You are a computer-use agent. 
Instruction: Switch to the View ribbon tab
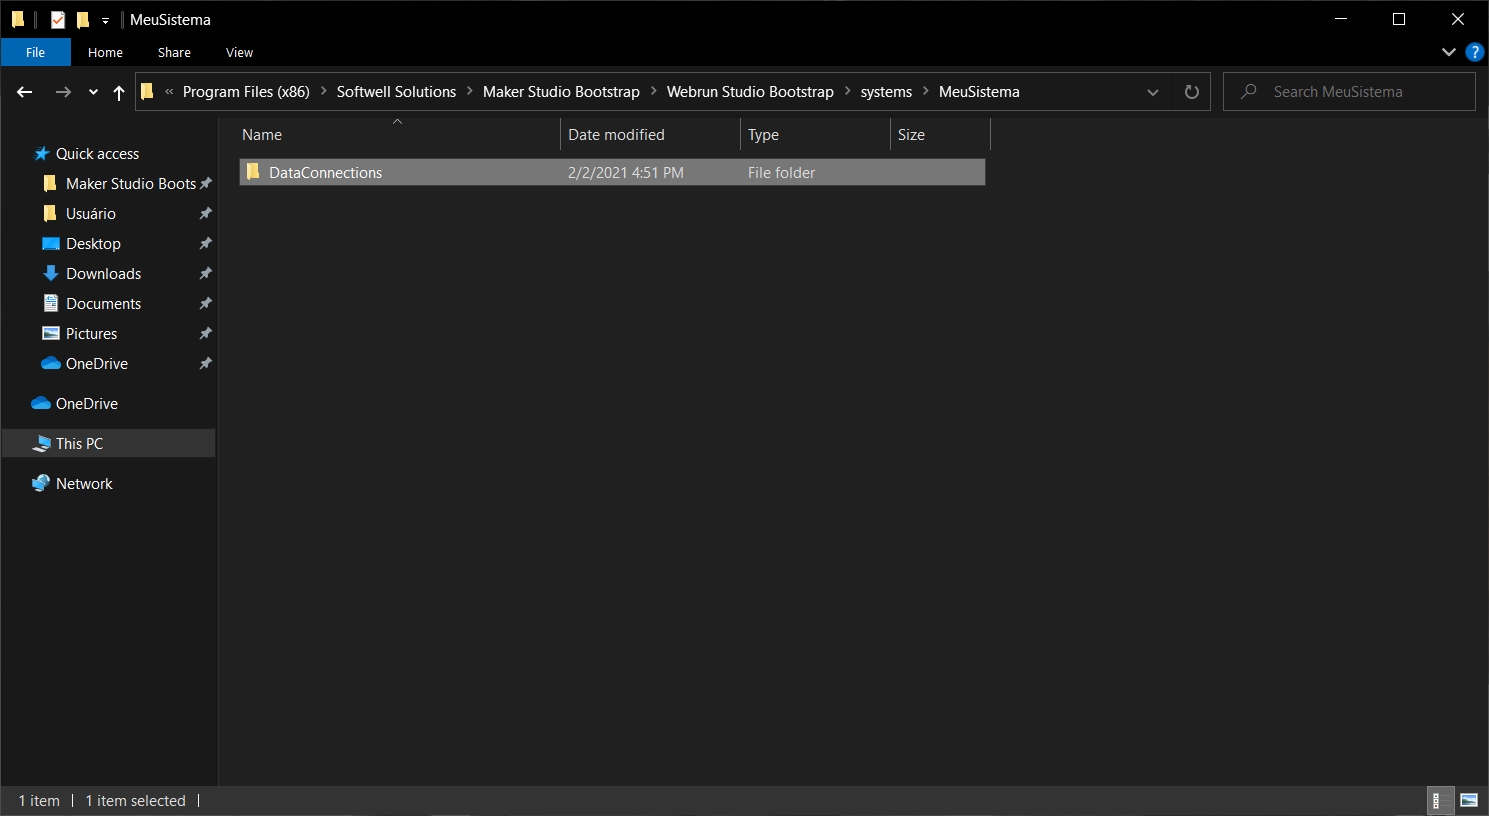pyautogui.click(x=239, y=52)
